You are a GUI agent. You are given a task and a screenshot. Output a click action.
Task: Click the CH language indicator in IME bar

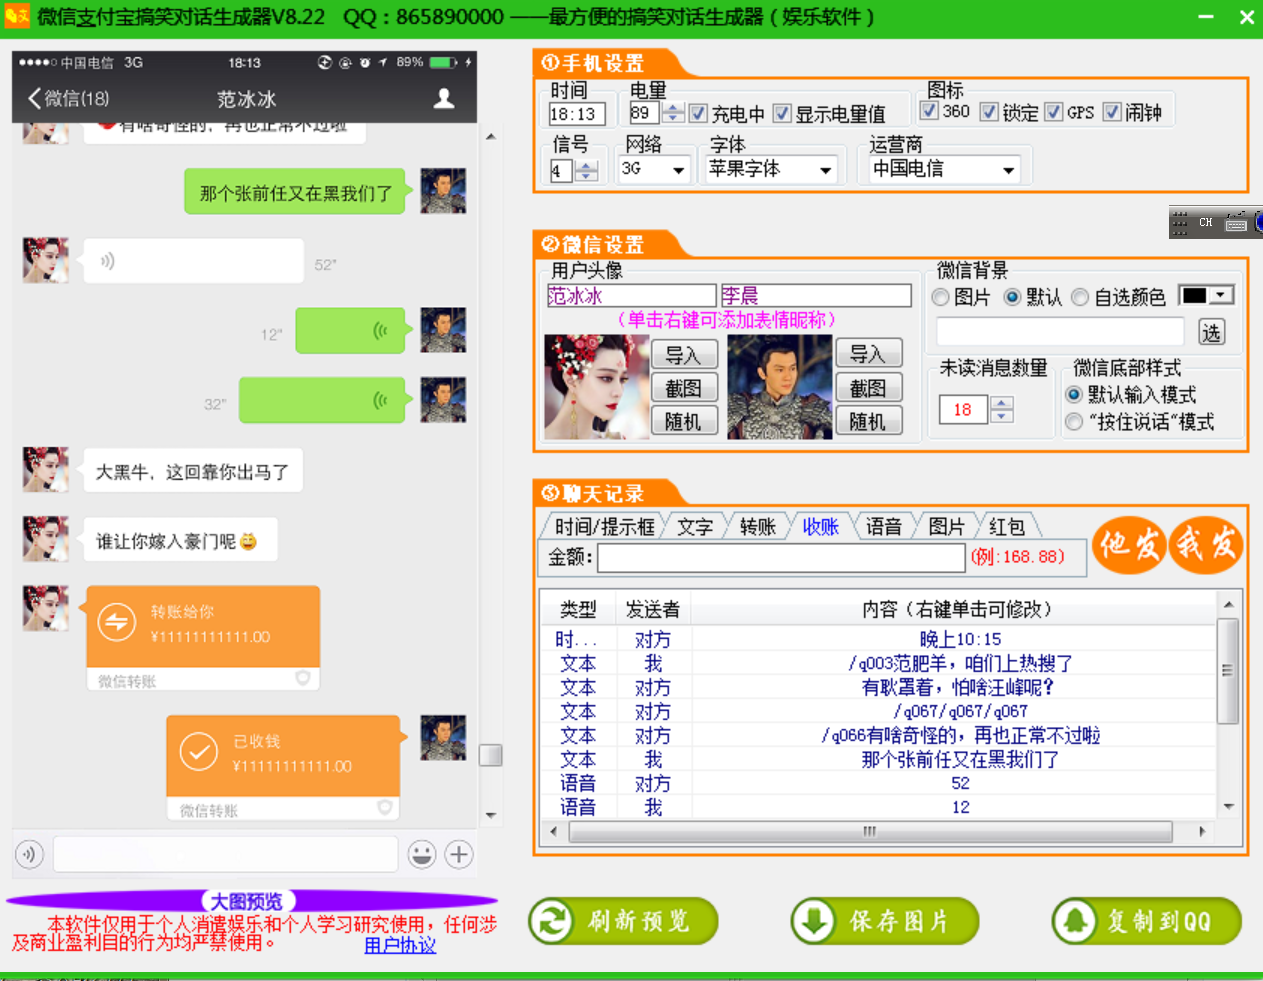(x=1206, y=222)
